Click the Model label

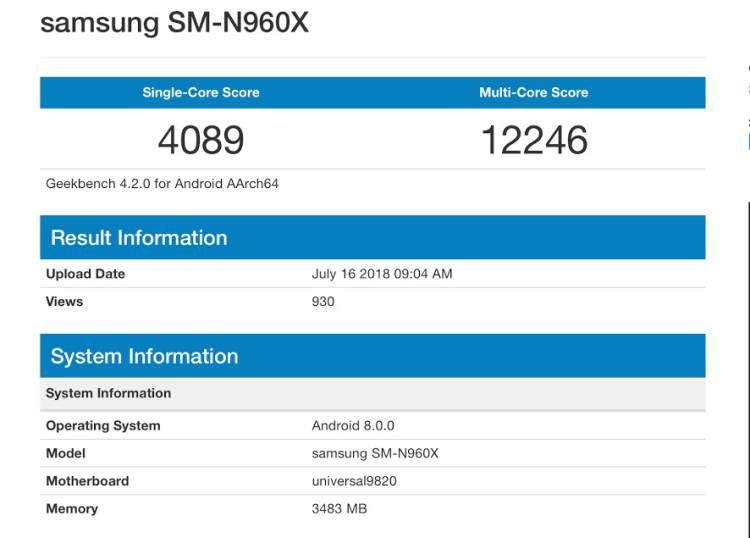[x=66, y=453]
